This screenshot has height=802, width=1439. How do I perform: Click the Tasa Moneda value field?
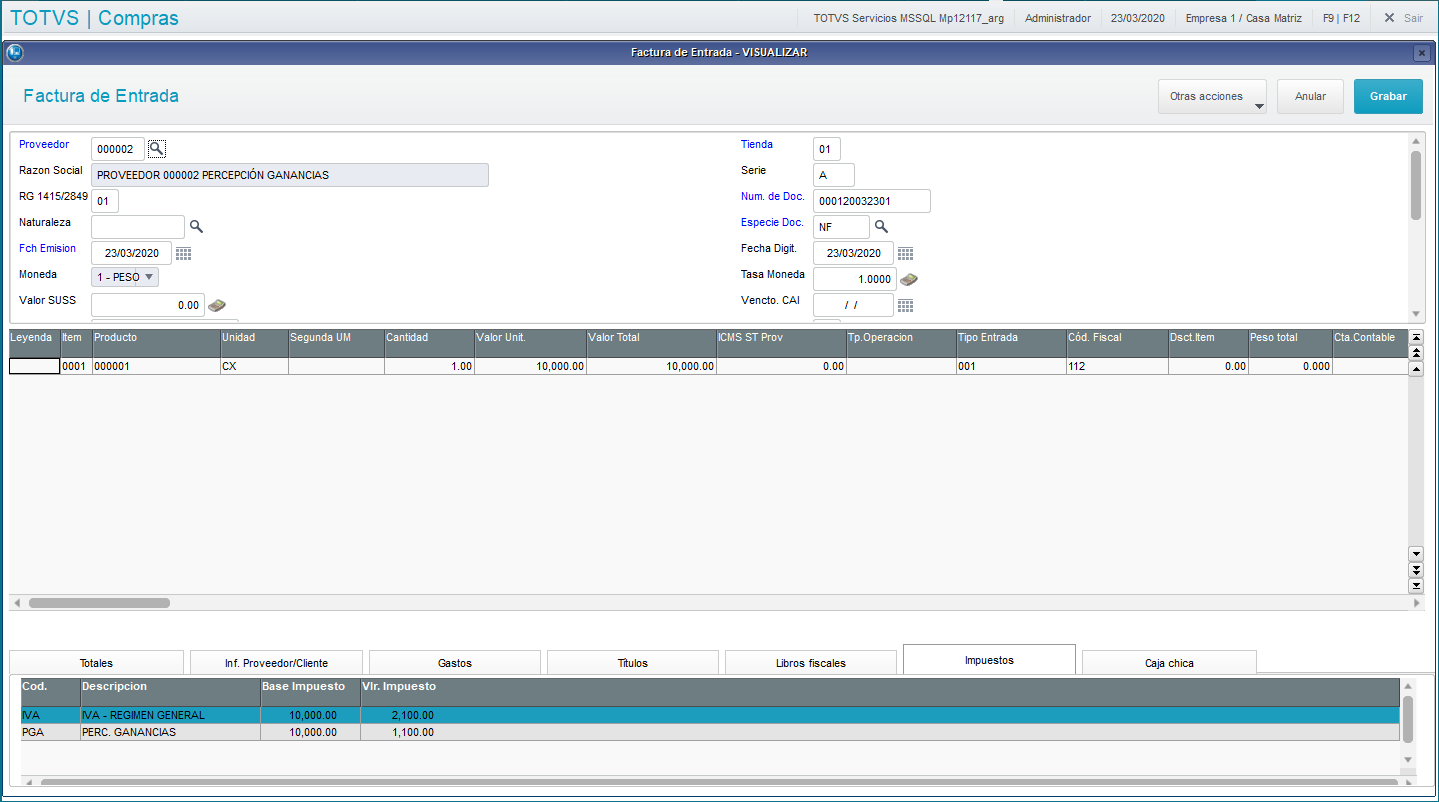854,279
